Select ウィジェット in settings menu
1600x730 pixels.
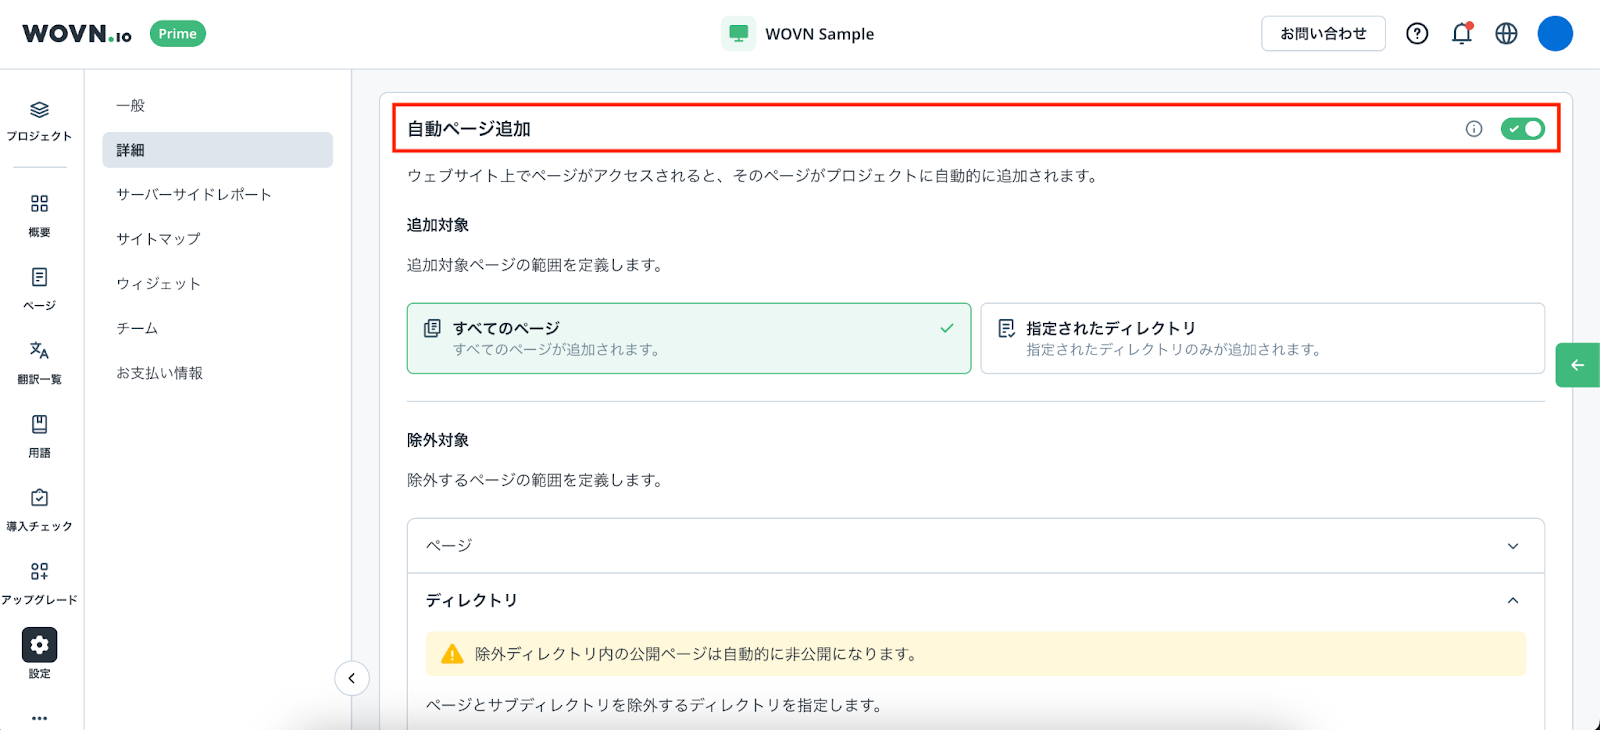click(159, 284)
